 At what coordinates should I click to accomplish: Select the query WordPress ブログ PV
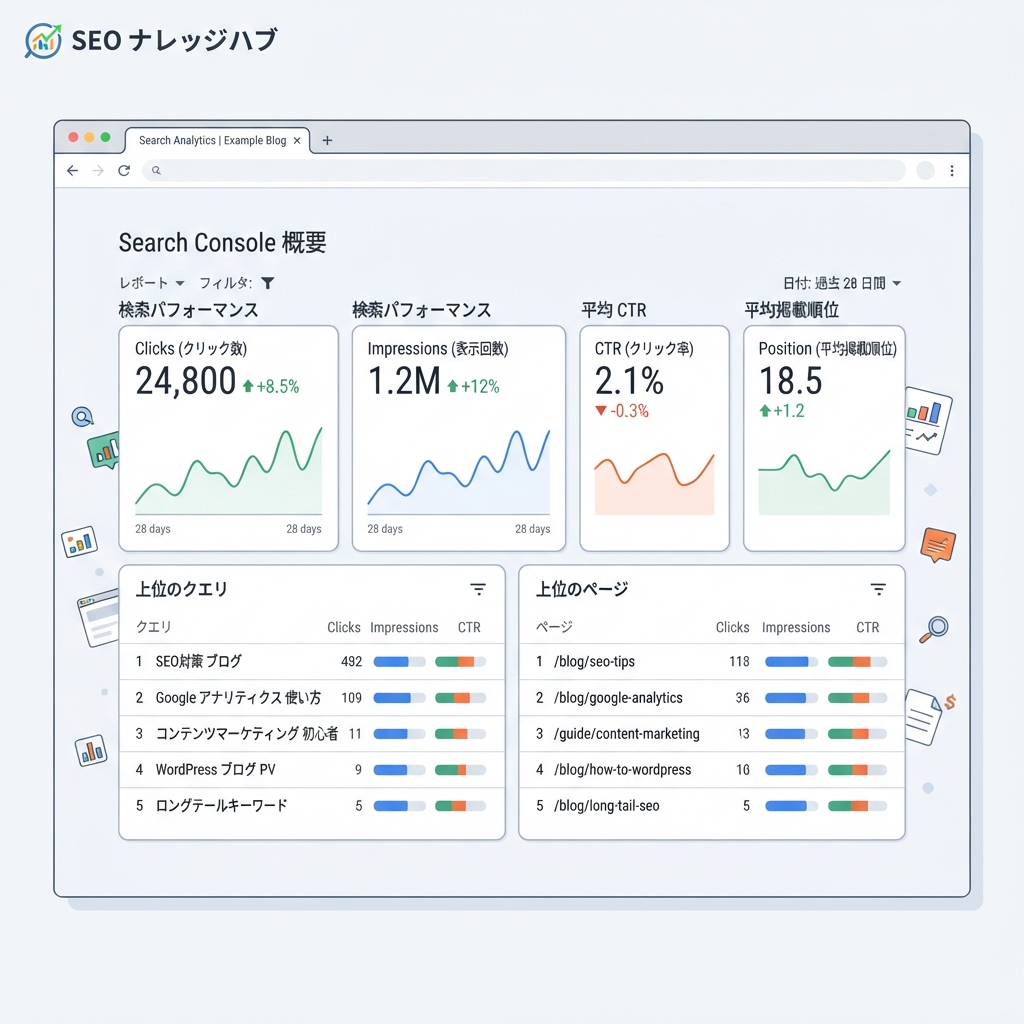click(216, 769)
